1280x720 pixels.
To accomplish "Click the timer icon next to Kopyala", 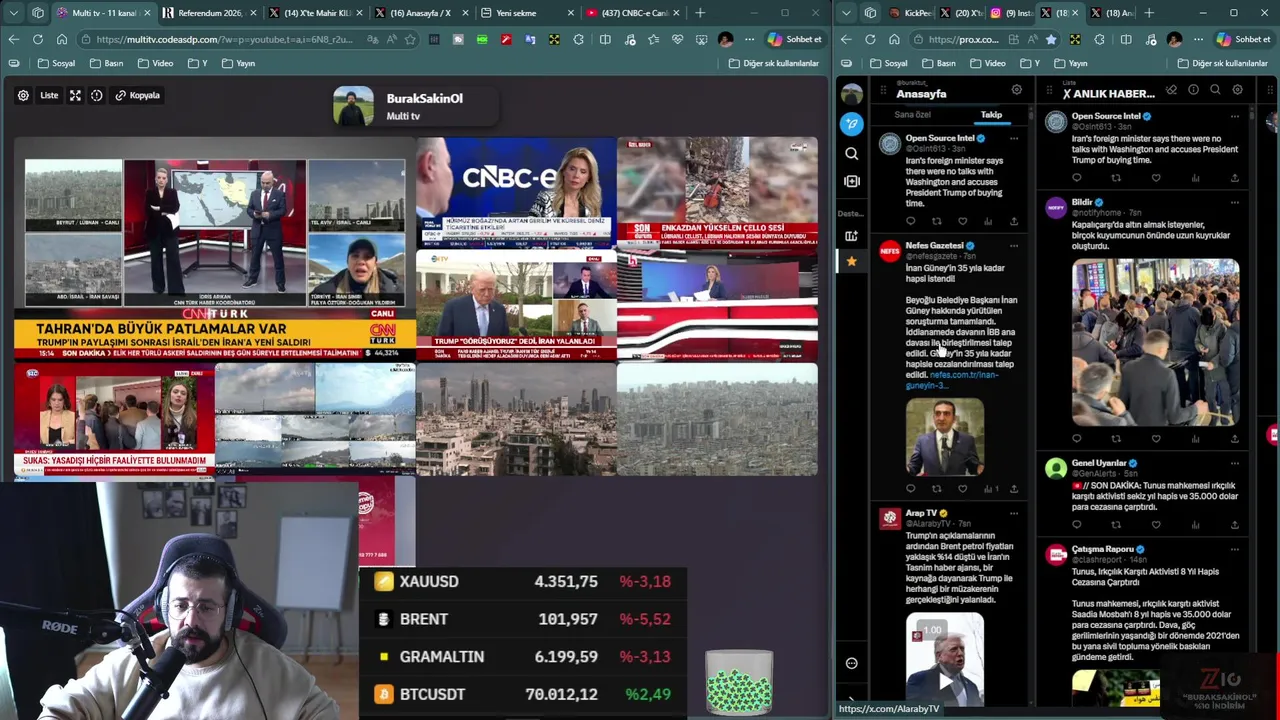I will tap(97, 95).
